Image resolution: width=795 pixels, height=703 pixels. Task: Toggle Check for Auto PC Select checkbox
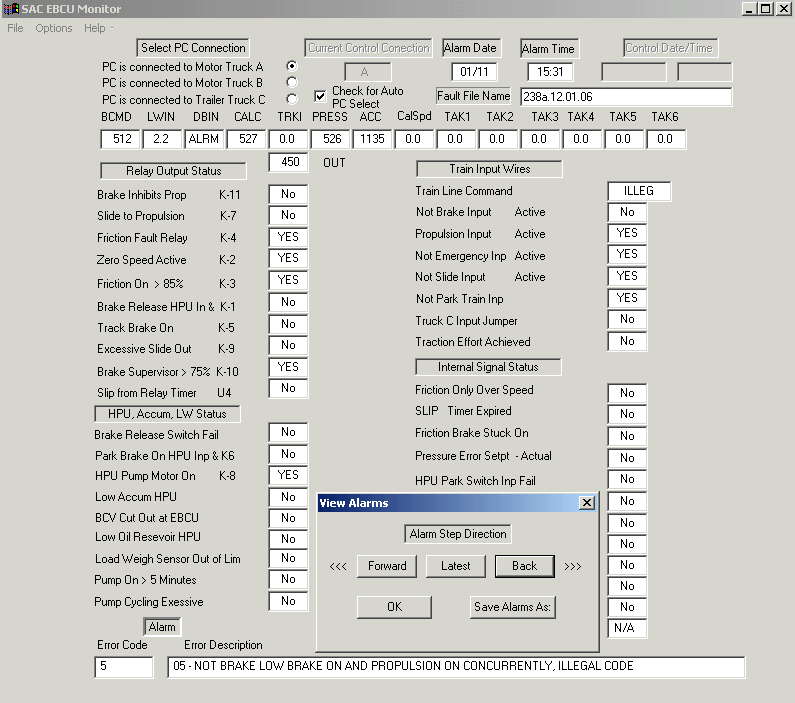coord(320,97)
